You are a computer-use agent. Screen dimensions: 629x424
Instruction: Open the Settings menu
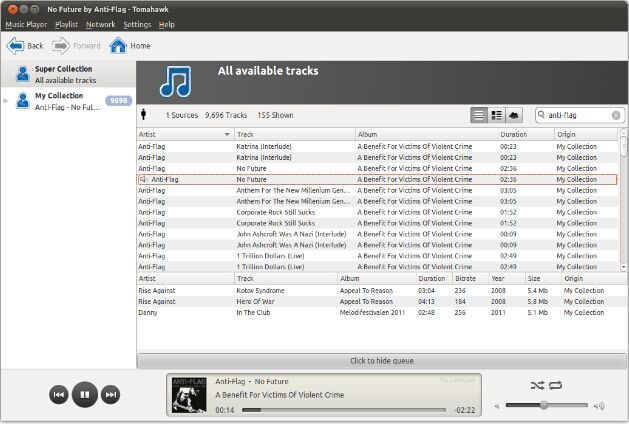(x=137, y=24)
